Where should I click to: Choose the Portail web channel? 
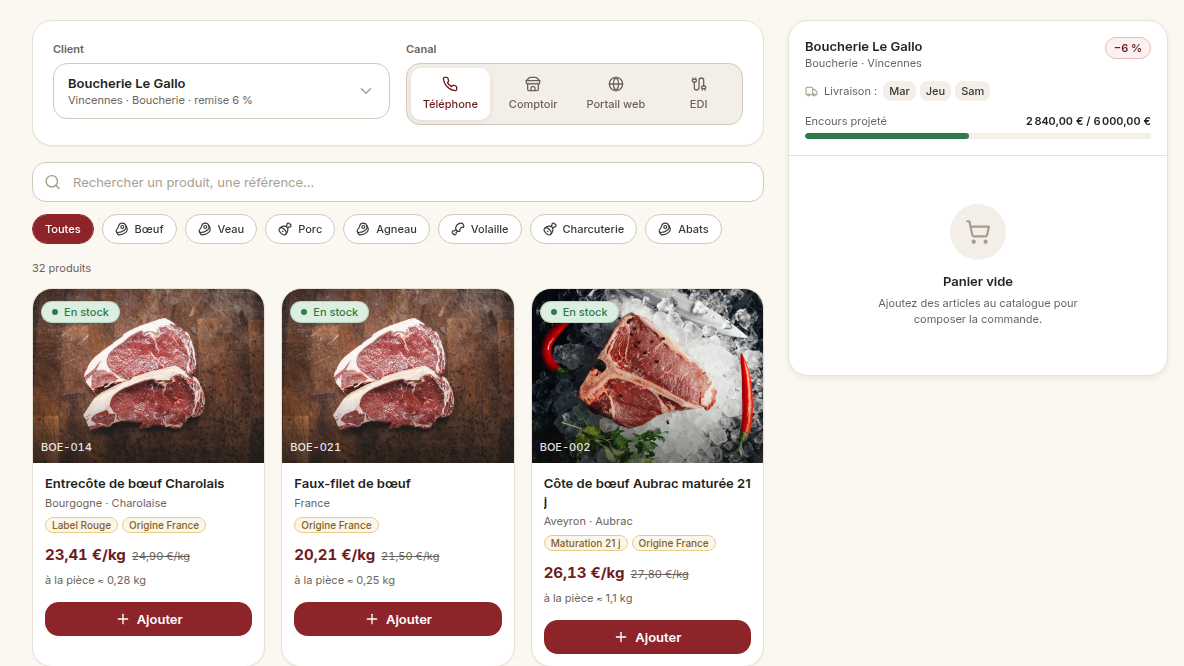615,94
